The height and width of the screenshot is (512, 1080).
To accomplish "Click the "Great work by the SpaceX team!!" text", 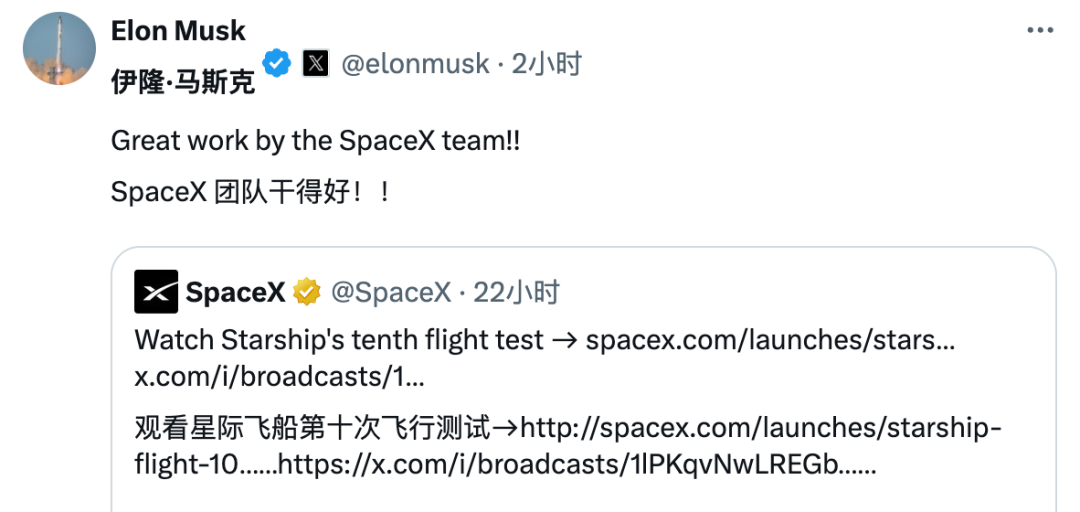I will point(316,141).
